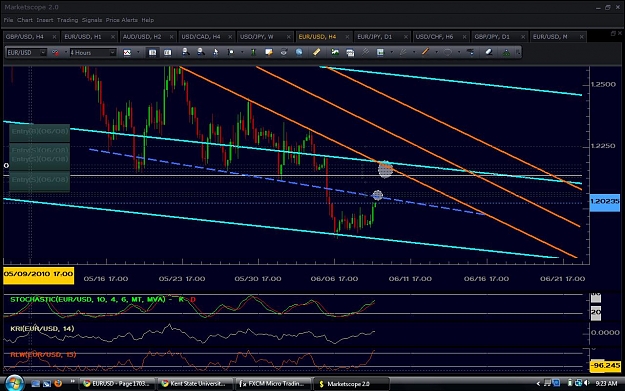Open dropdown arrow beside flag tool

(242, 53)
